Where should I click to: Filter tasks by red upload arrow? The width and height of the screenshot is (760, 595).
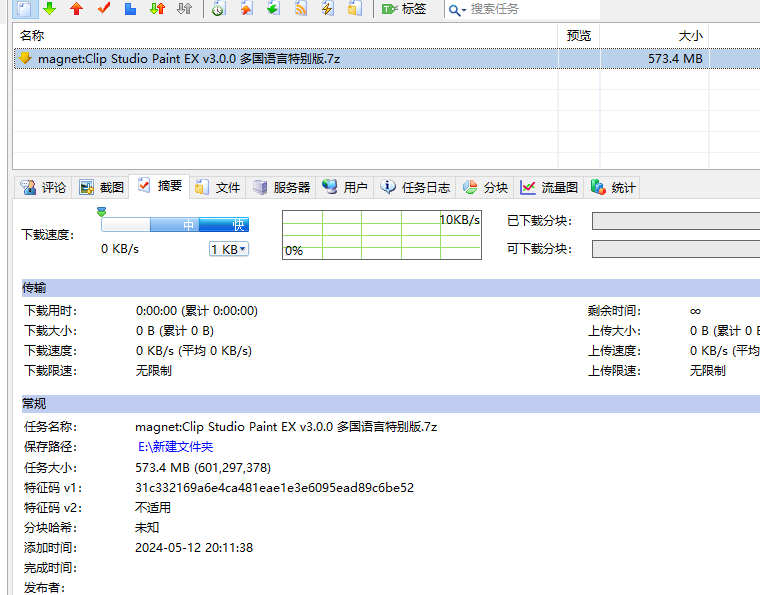pyautogui.click(x=76, y=8)
